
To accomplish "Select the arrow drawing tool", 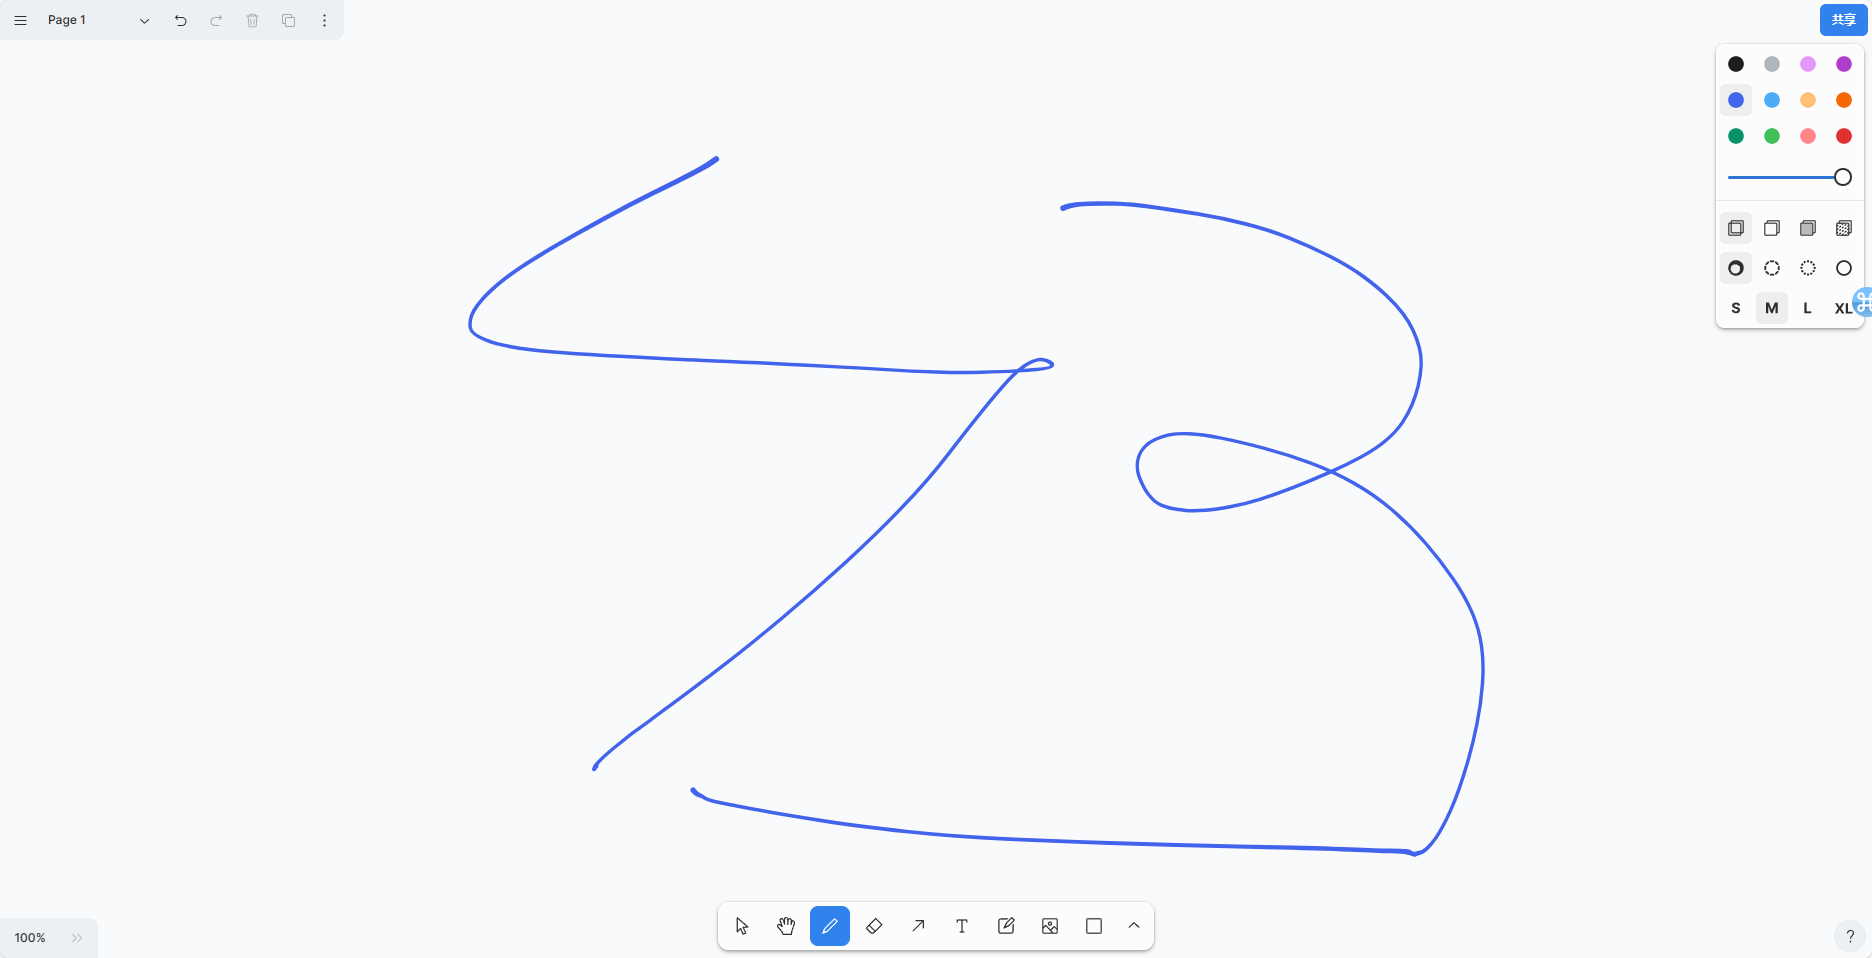I will tap(918, 926).
